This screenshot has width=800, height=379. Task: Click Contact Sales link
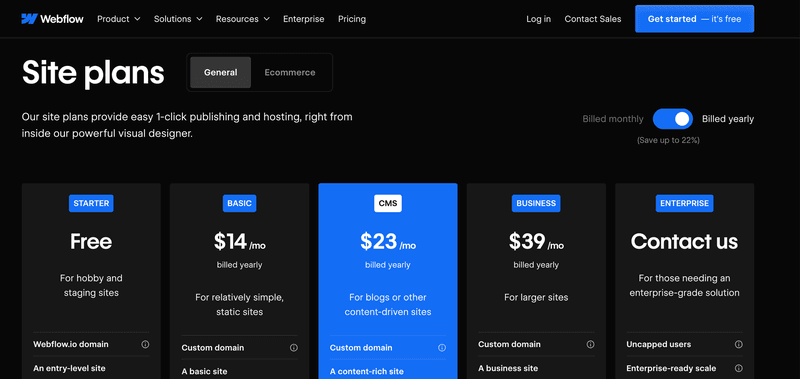coord(593,19)
